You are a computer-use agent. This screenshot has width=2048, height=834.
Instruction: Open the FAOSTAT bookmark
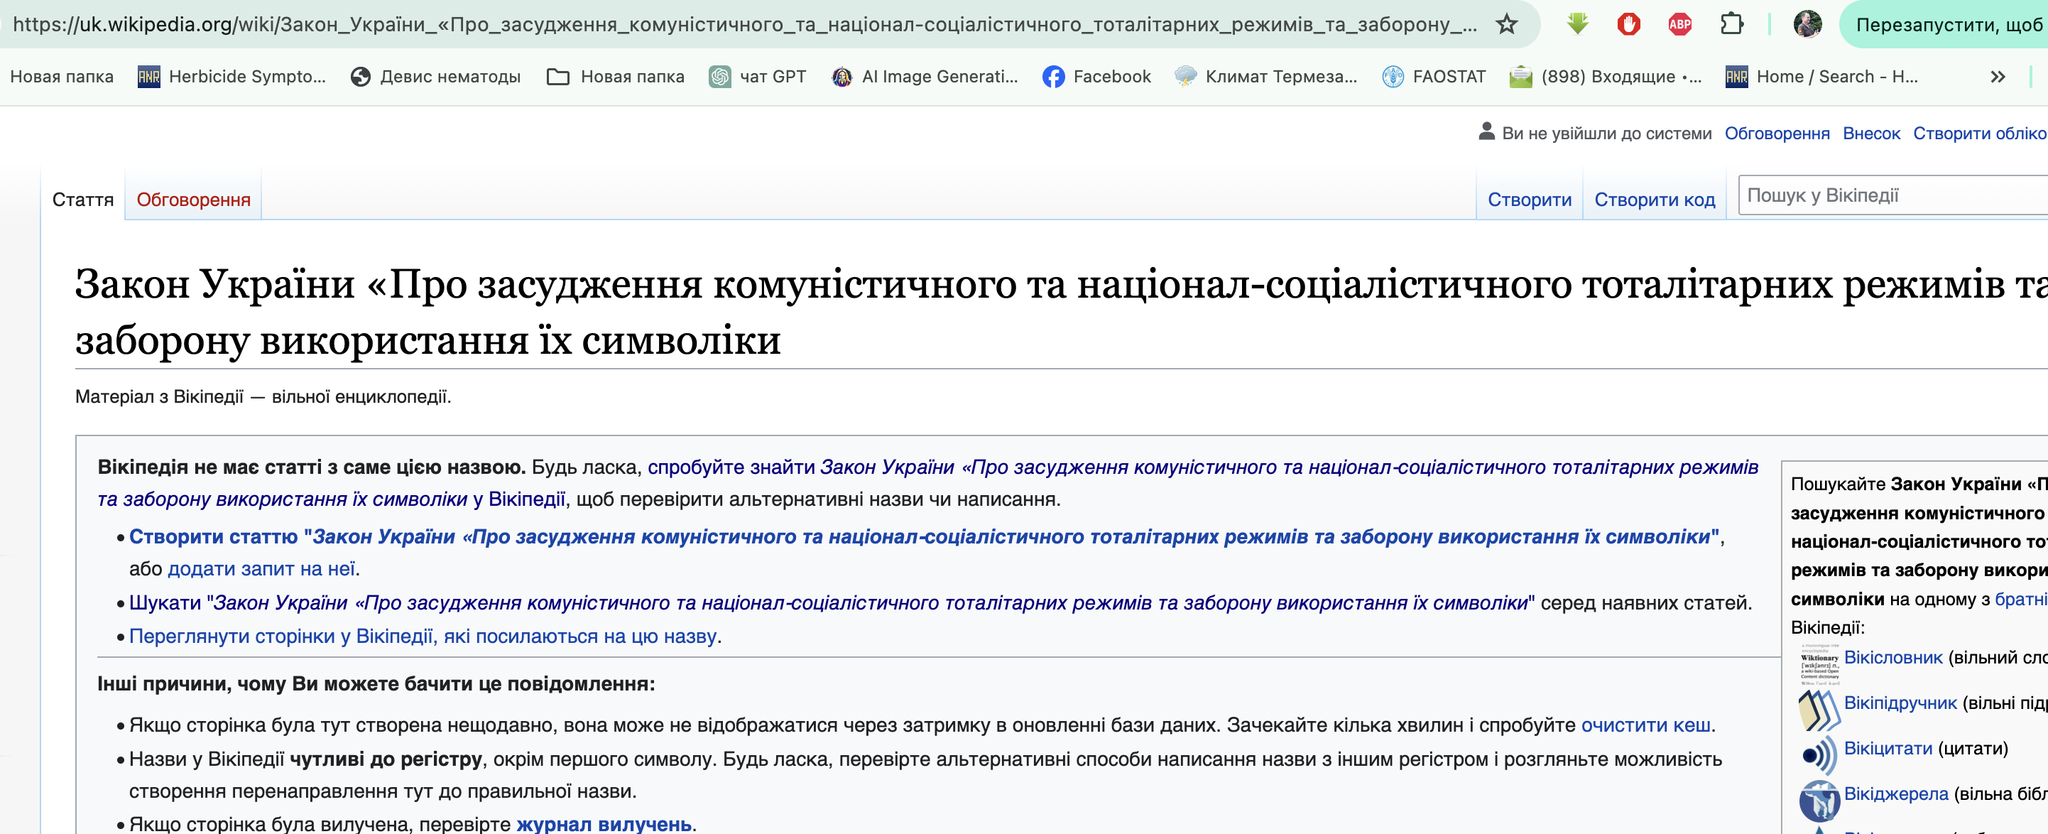coord(1433,77)
